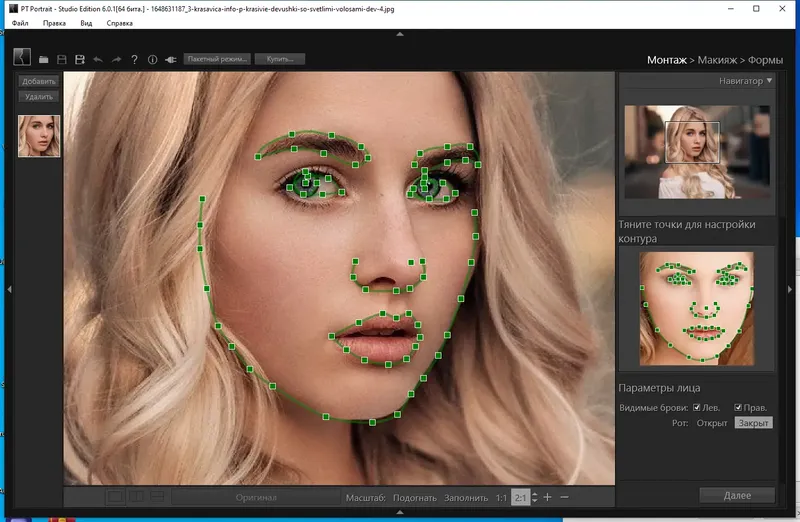Image resolution: width=800 pixels, height=522 pixels.
Task: Open the Вид menu
Action: tap(86, 23)
